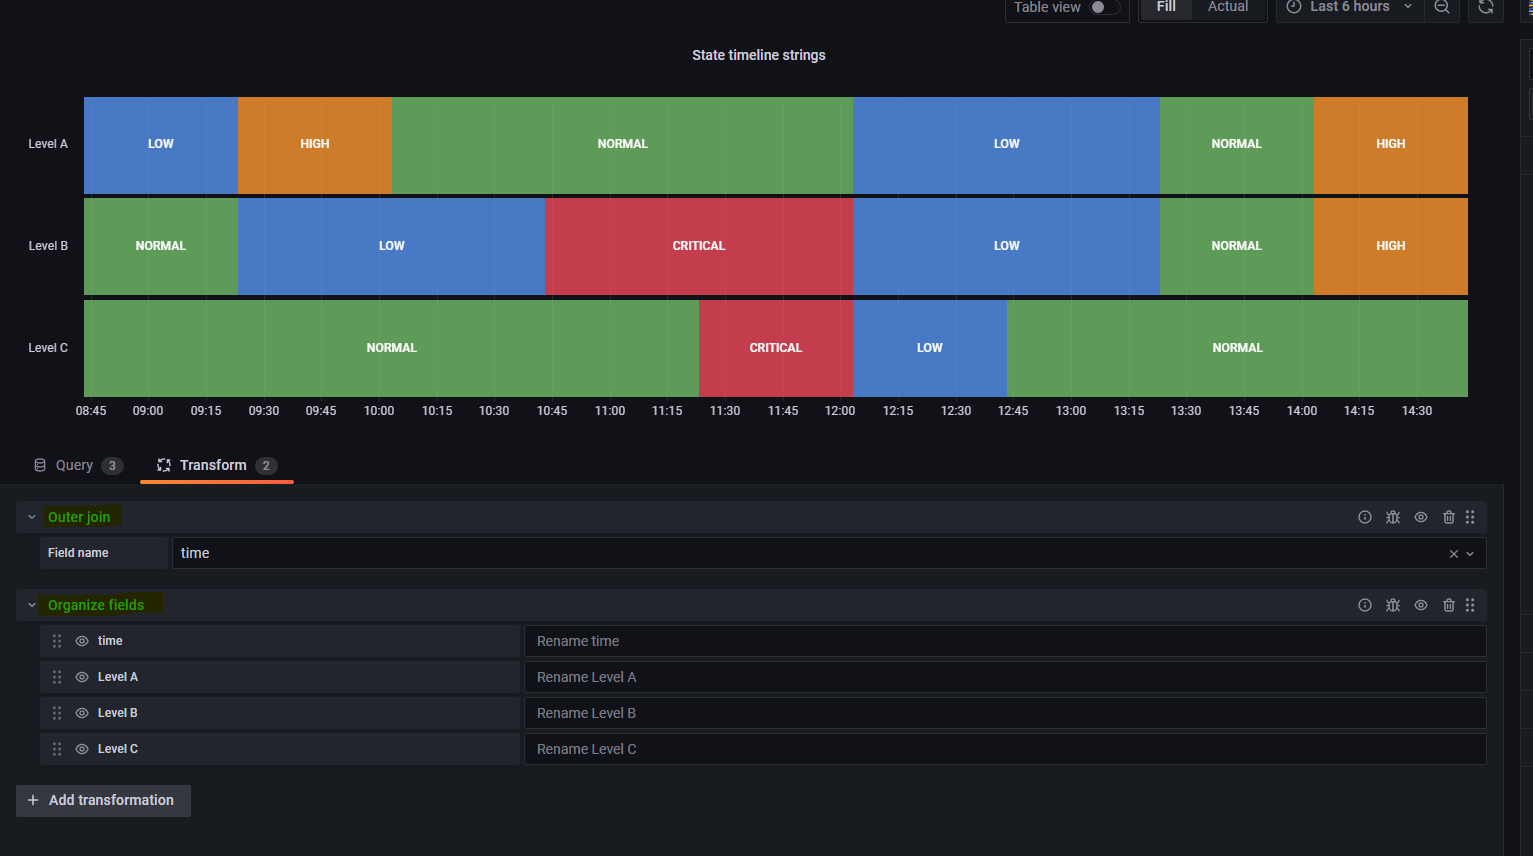Zoom out the time range with magnifier icon
This screenshot has height=856, width=1533.
tap(1441, 8)
